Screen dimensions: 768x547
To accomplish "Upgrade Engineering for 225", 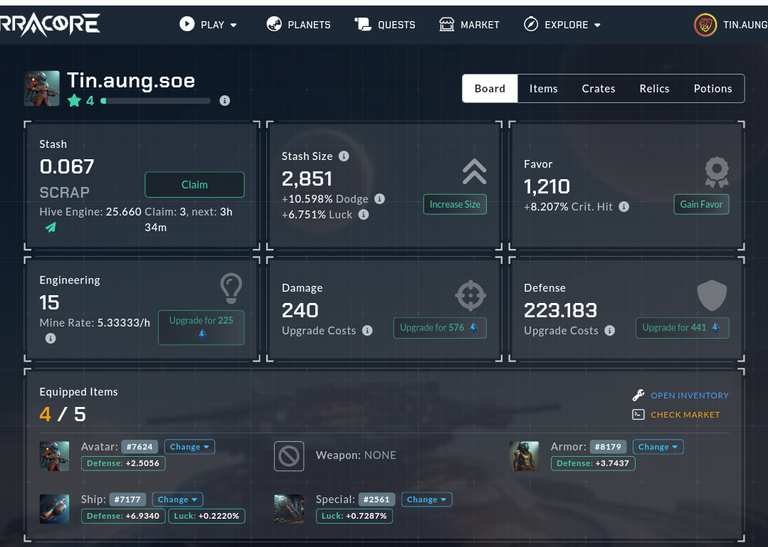I will (x=201, y=327).
